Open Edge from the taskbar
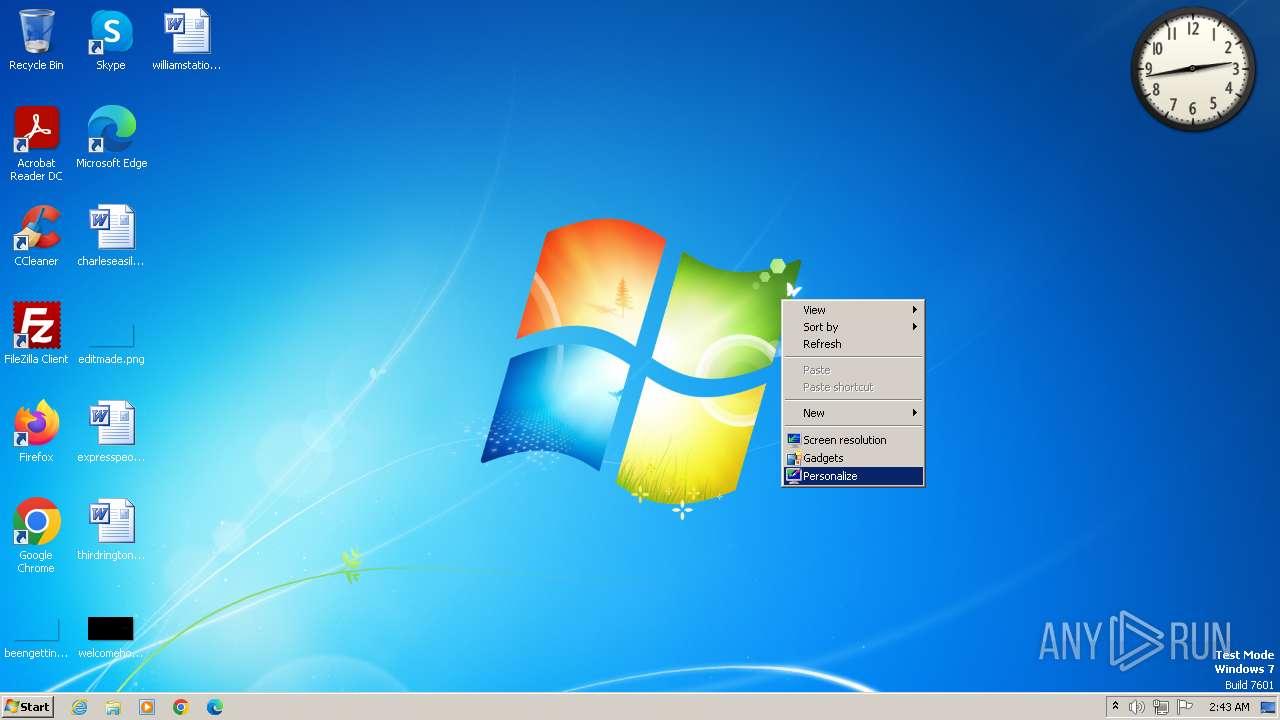This screenshot has height=720, width=1280. pos(215,707)
